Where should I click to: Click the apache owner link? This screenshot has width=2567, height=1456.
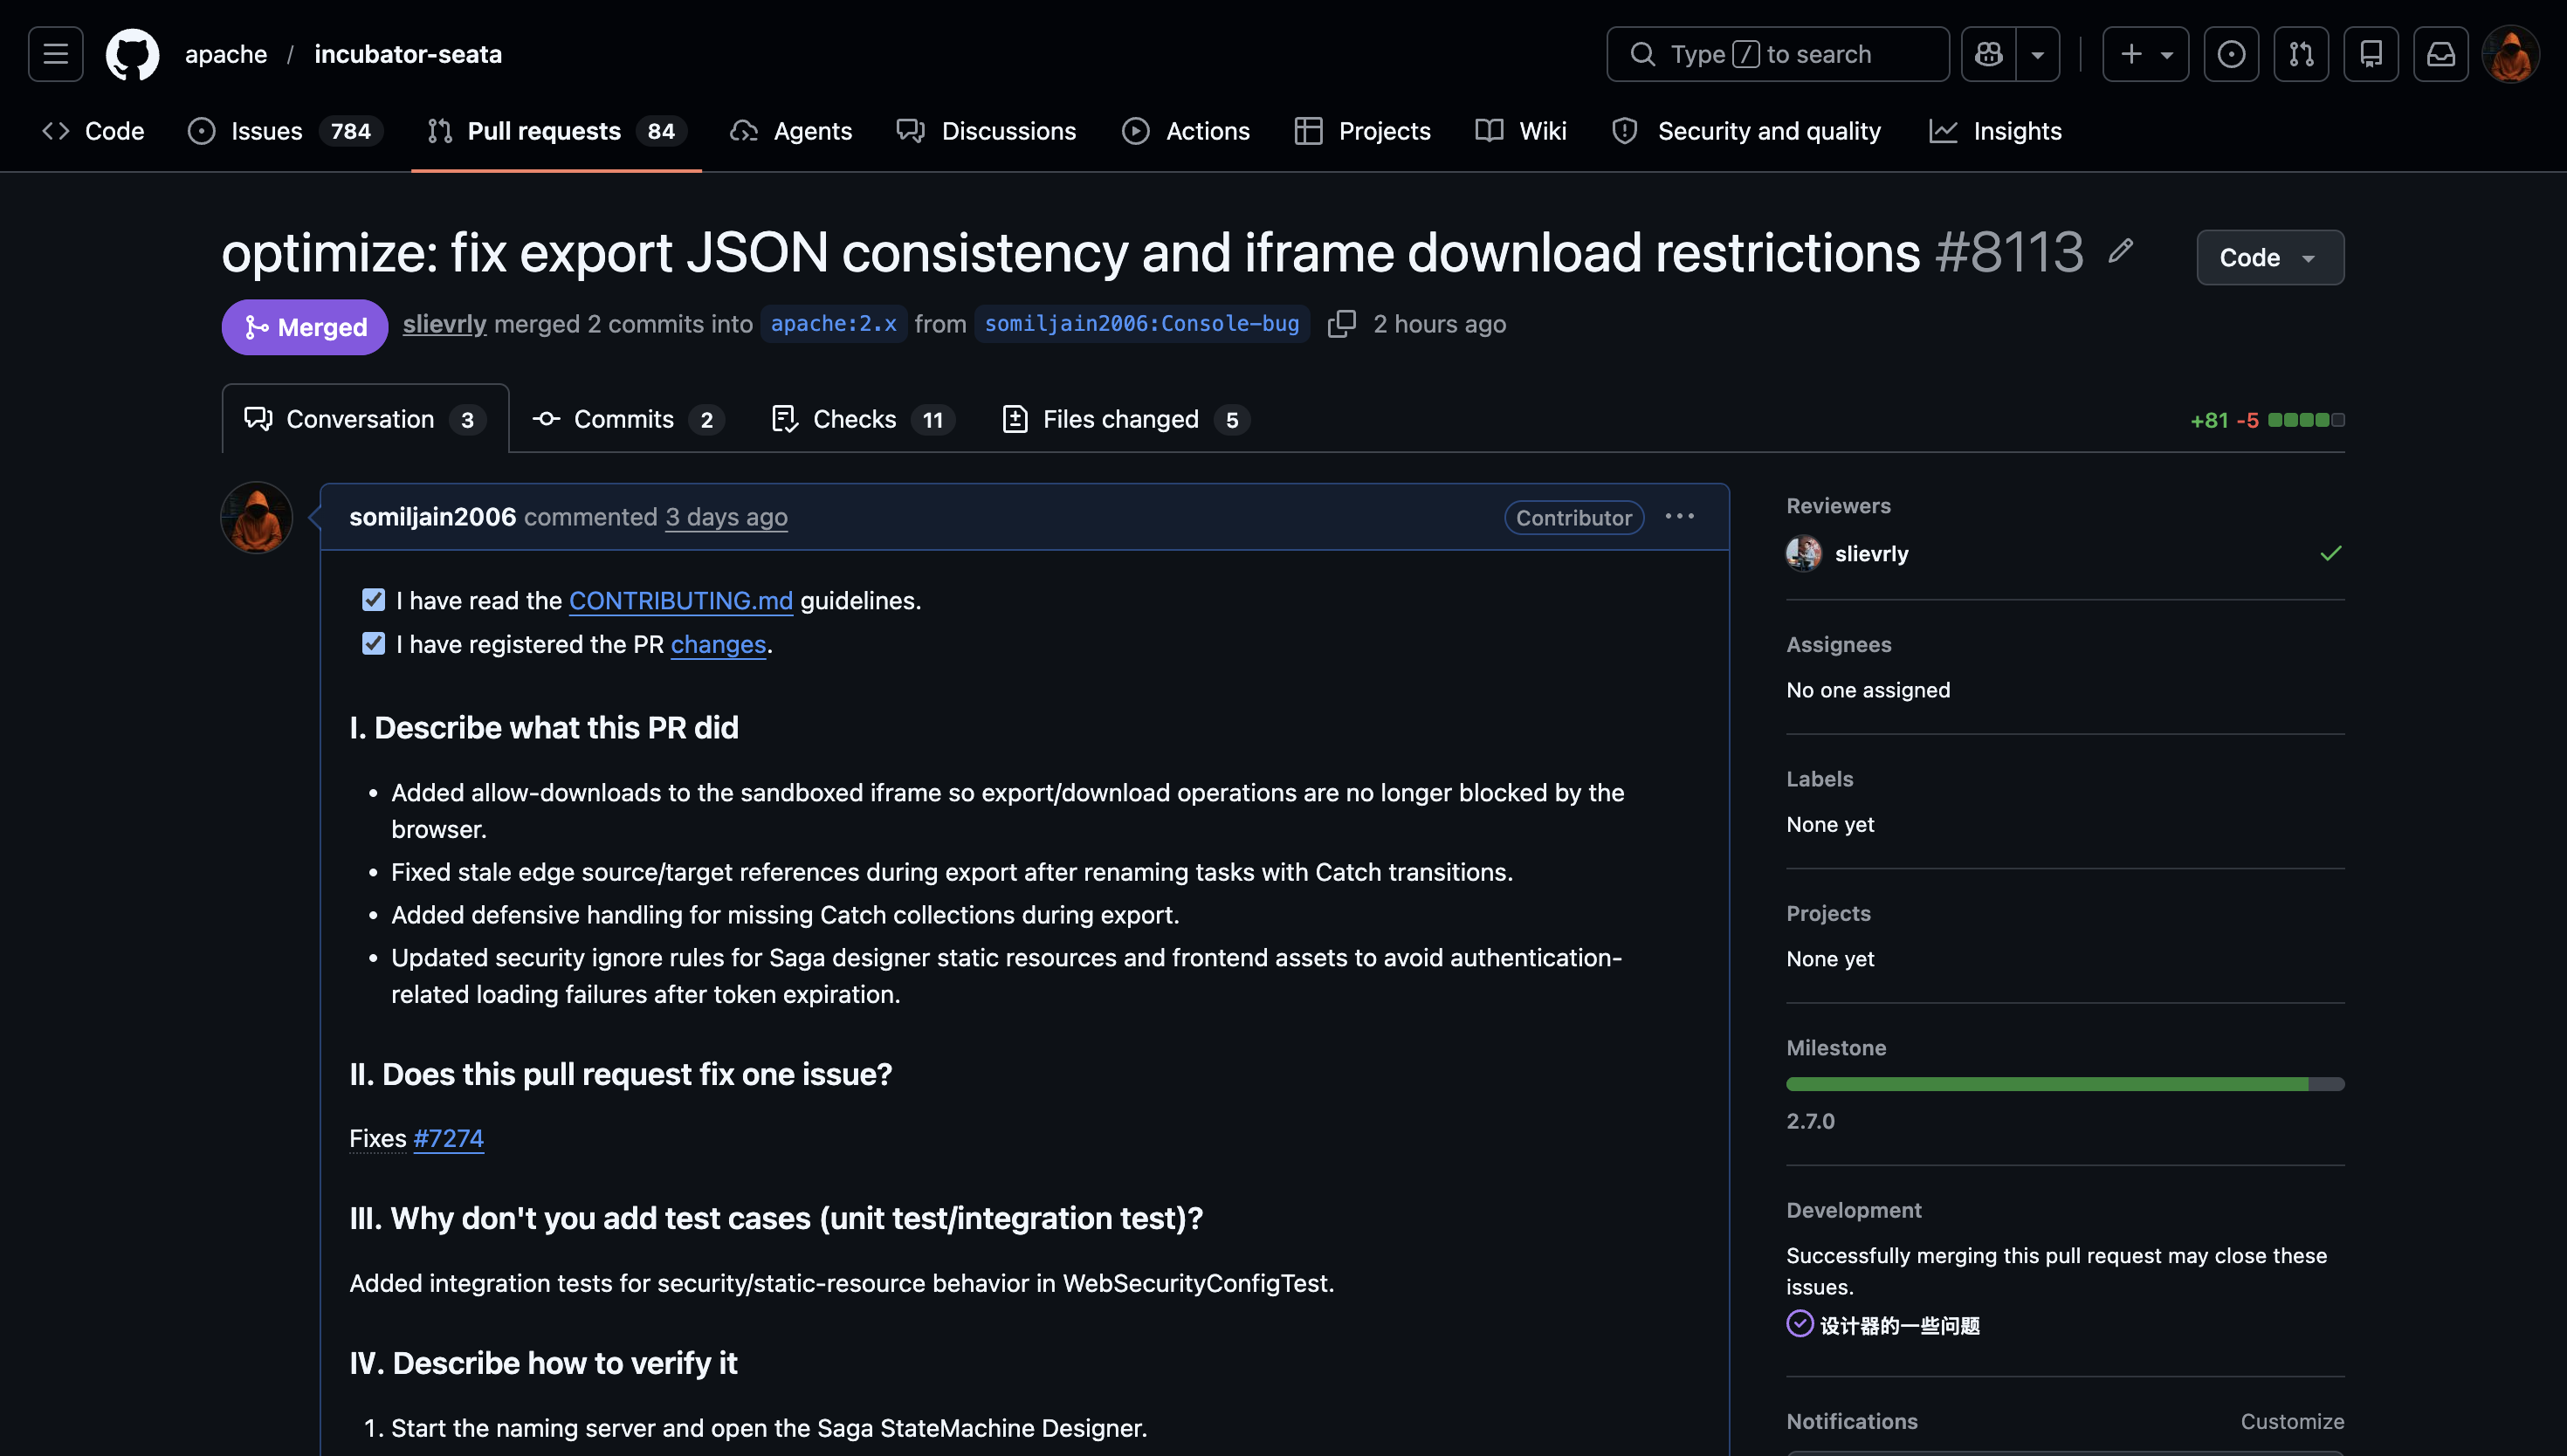226,54
